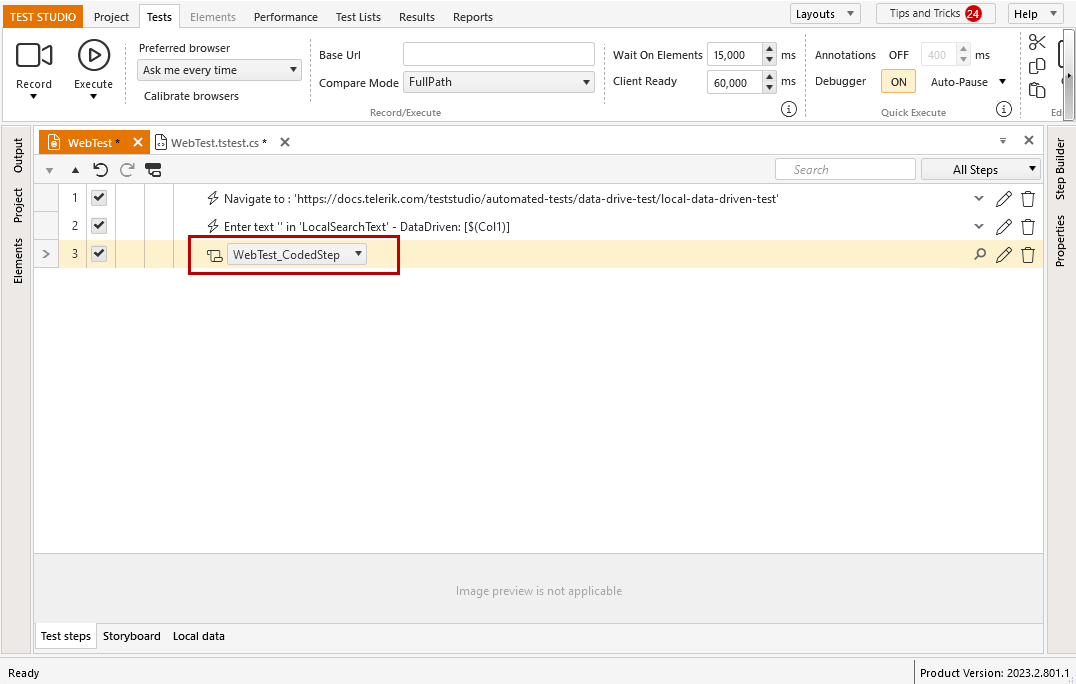This screenshot has height=684, width=1076.
Task: Open the Performance ribbon tab
Action: (x=285, y=16)
